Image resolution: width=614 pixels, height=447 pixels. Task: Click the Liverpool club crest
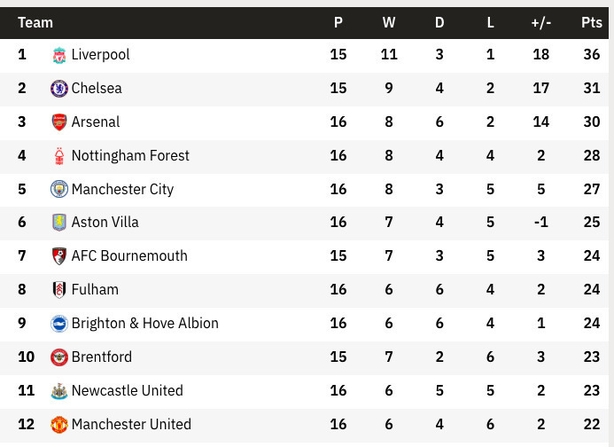[x=59, y=55]
